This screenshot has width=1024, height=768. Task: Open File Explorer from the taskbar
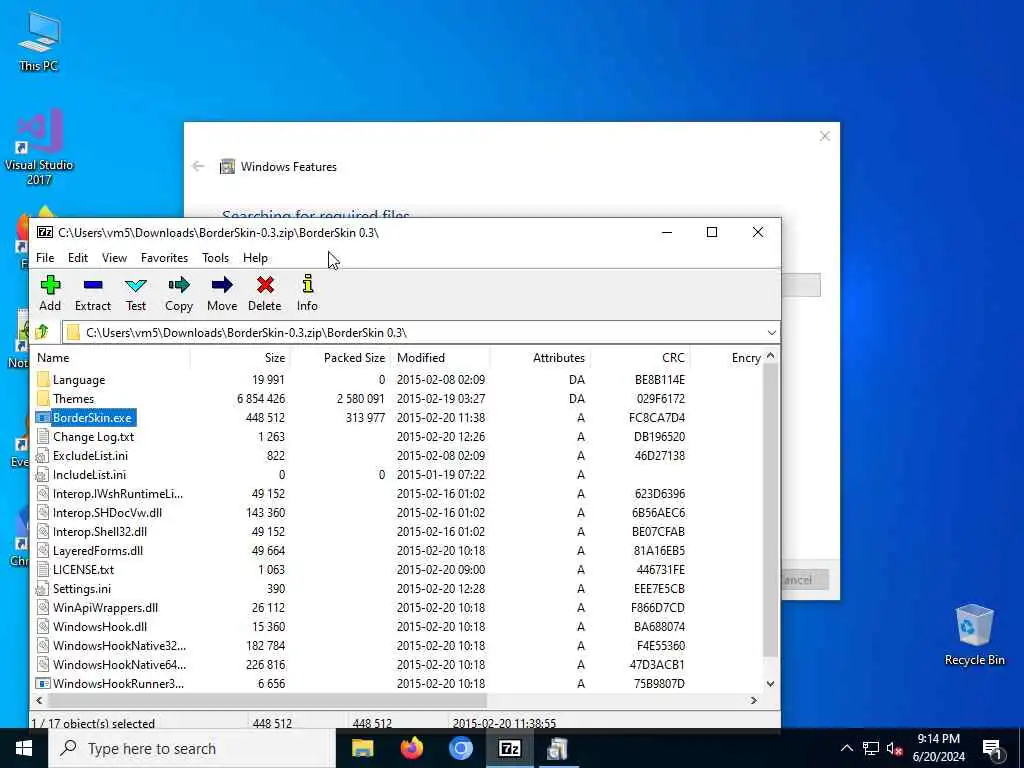coord(362,748)
